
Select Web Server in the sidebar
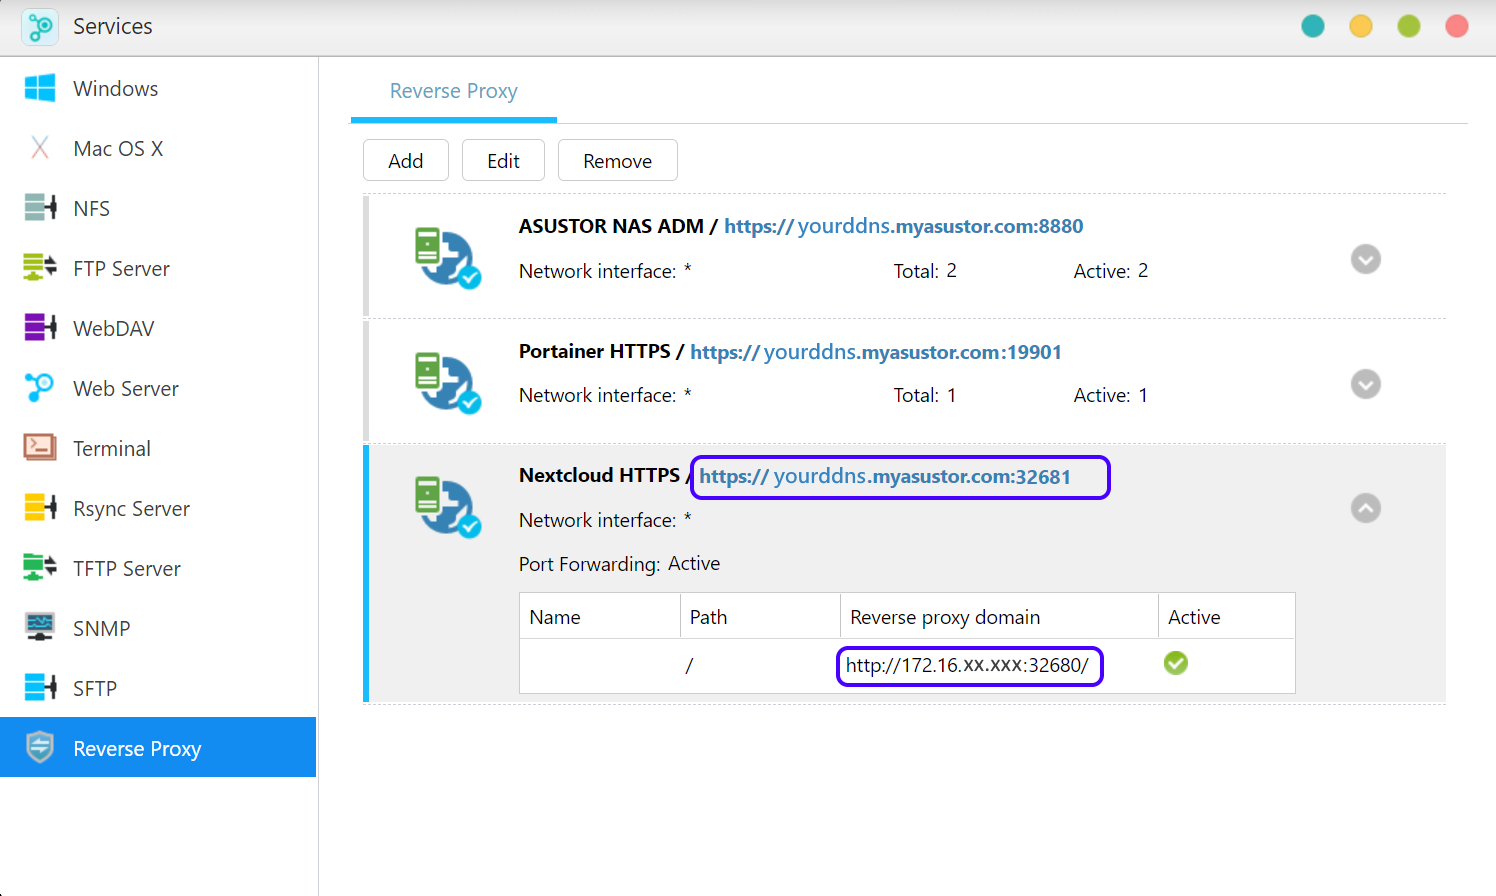(158, 388)
